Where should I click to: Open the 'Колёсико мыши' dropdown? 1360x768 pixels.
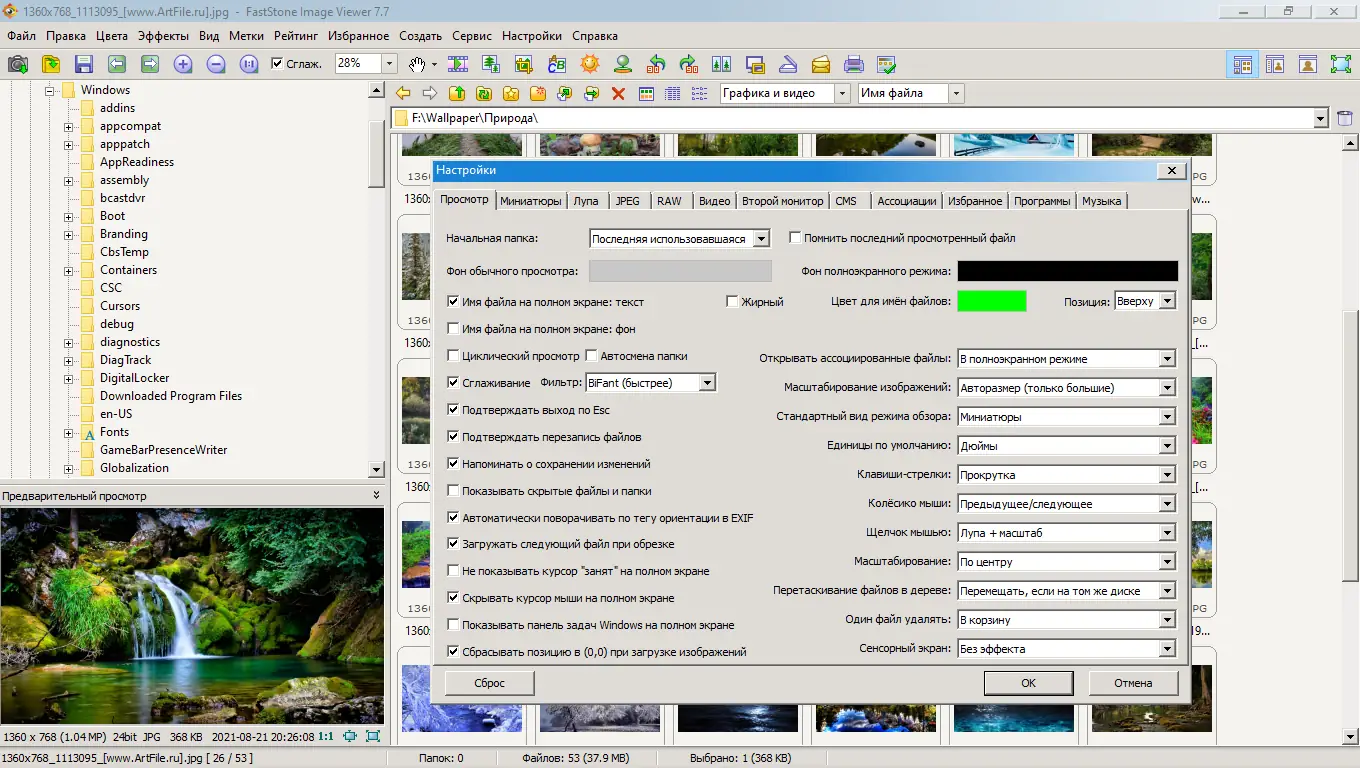pos(1167,504)
